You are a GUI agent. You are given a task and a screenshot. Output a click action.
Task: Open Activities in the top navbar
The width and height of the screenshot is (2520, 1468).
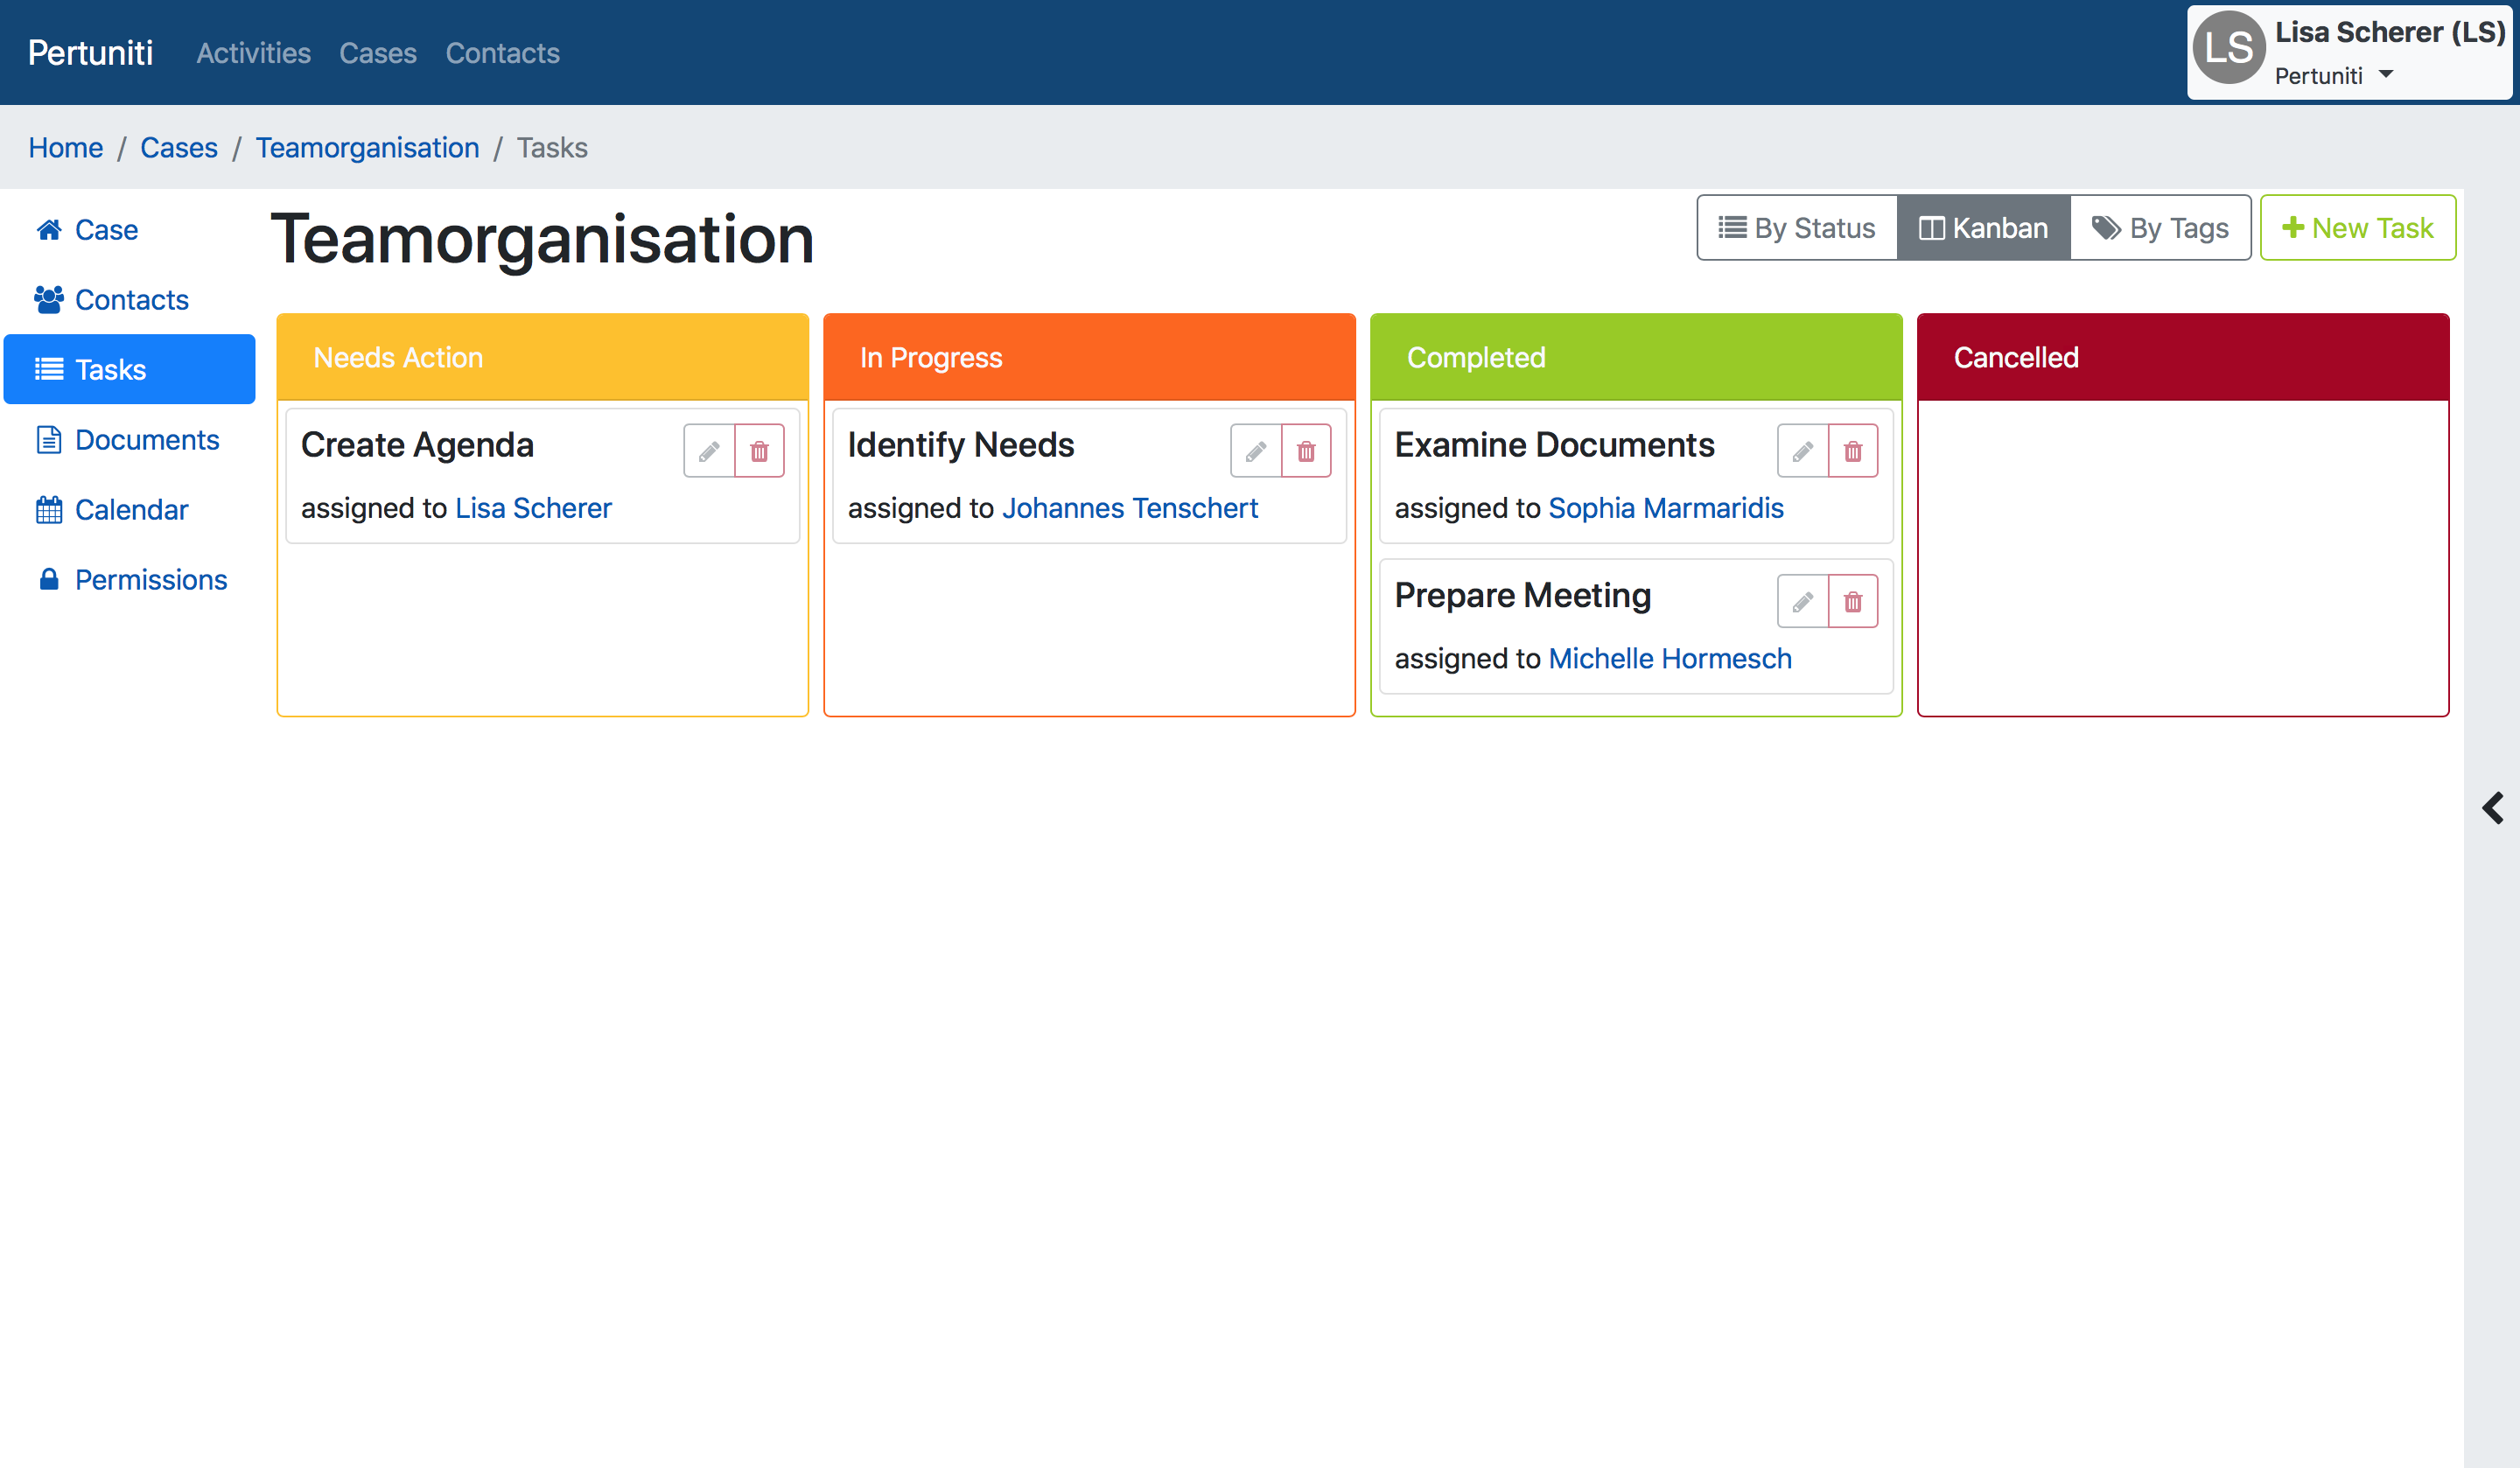click(x=253, y=53)
